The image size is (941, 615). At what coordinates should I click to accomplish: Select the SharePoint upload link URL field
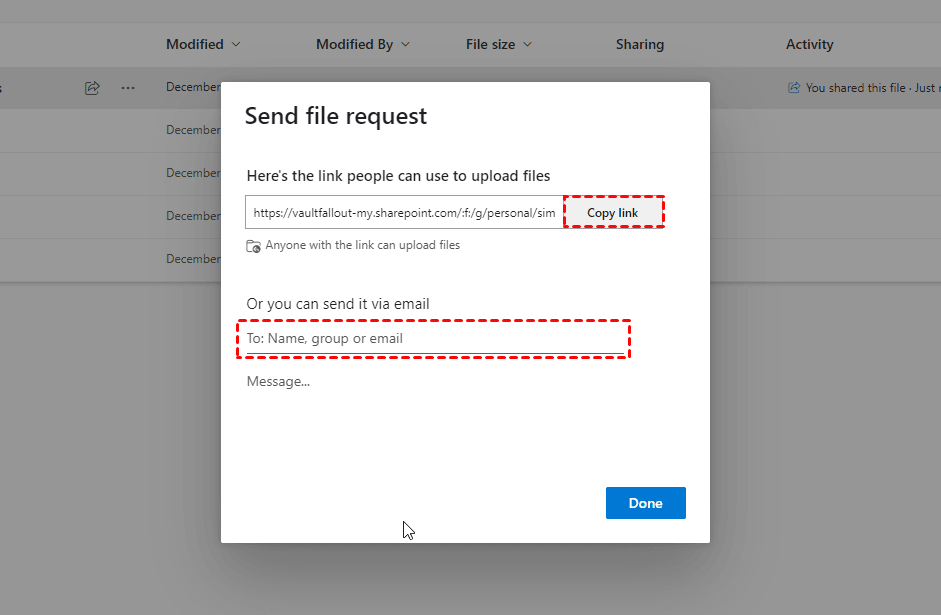point(404,213)
